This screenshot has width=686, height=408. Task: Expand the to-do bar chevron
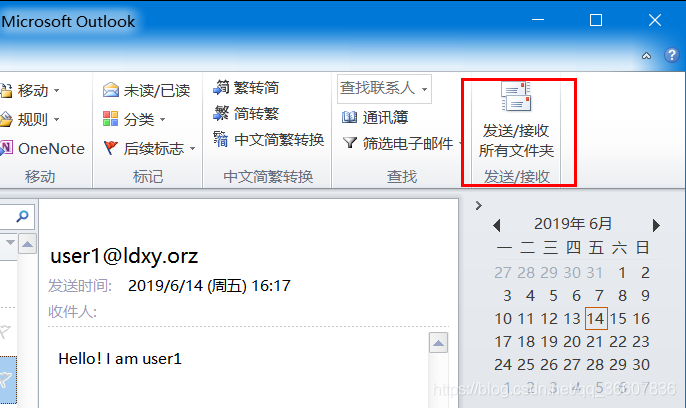479,206
